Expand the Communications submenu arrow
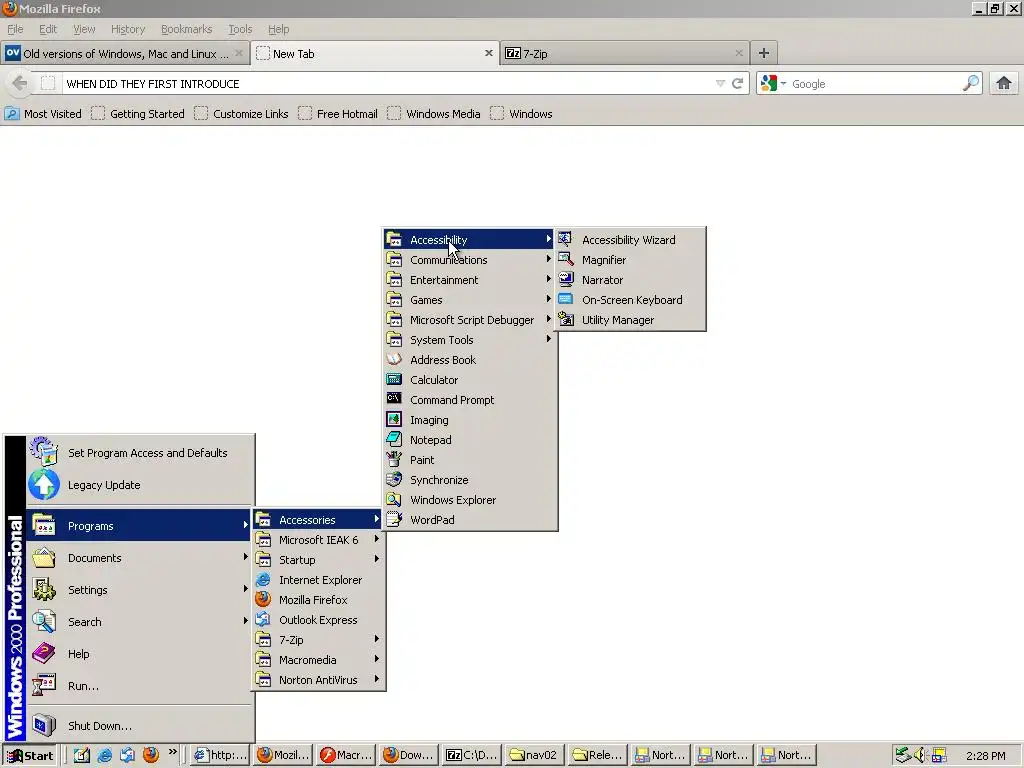 click(549, 259)
